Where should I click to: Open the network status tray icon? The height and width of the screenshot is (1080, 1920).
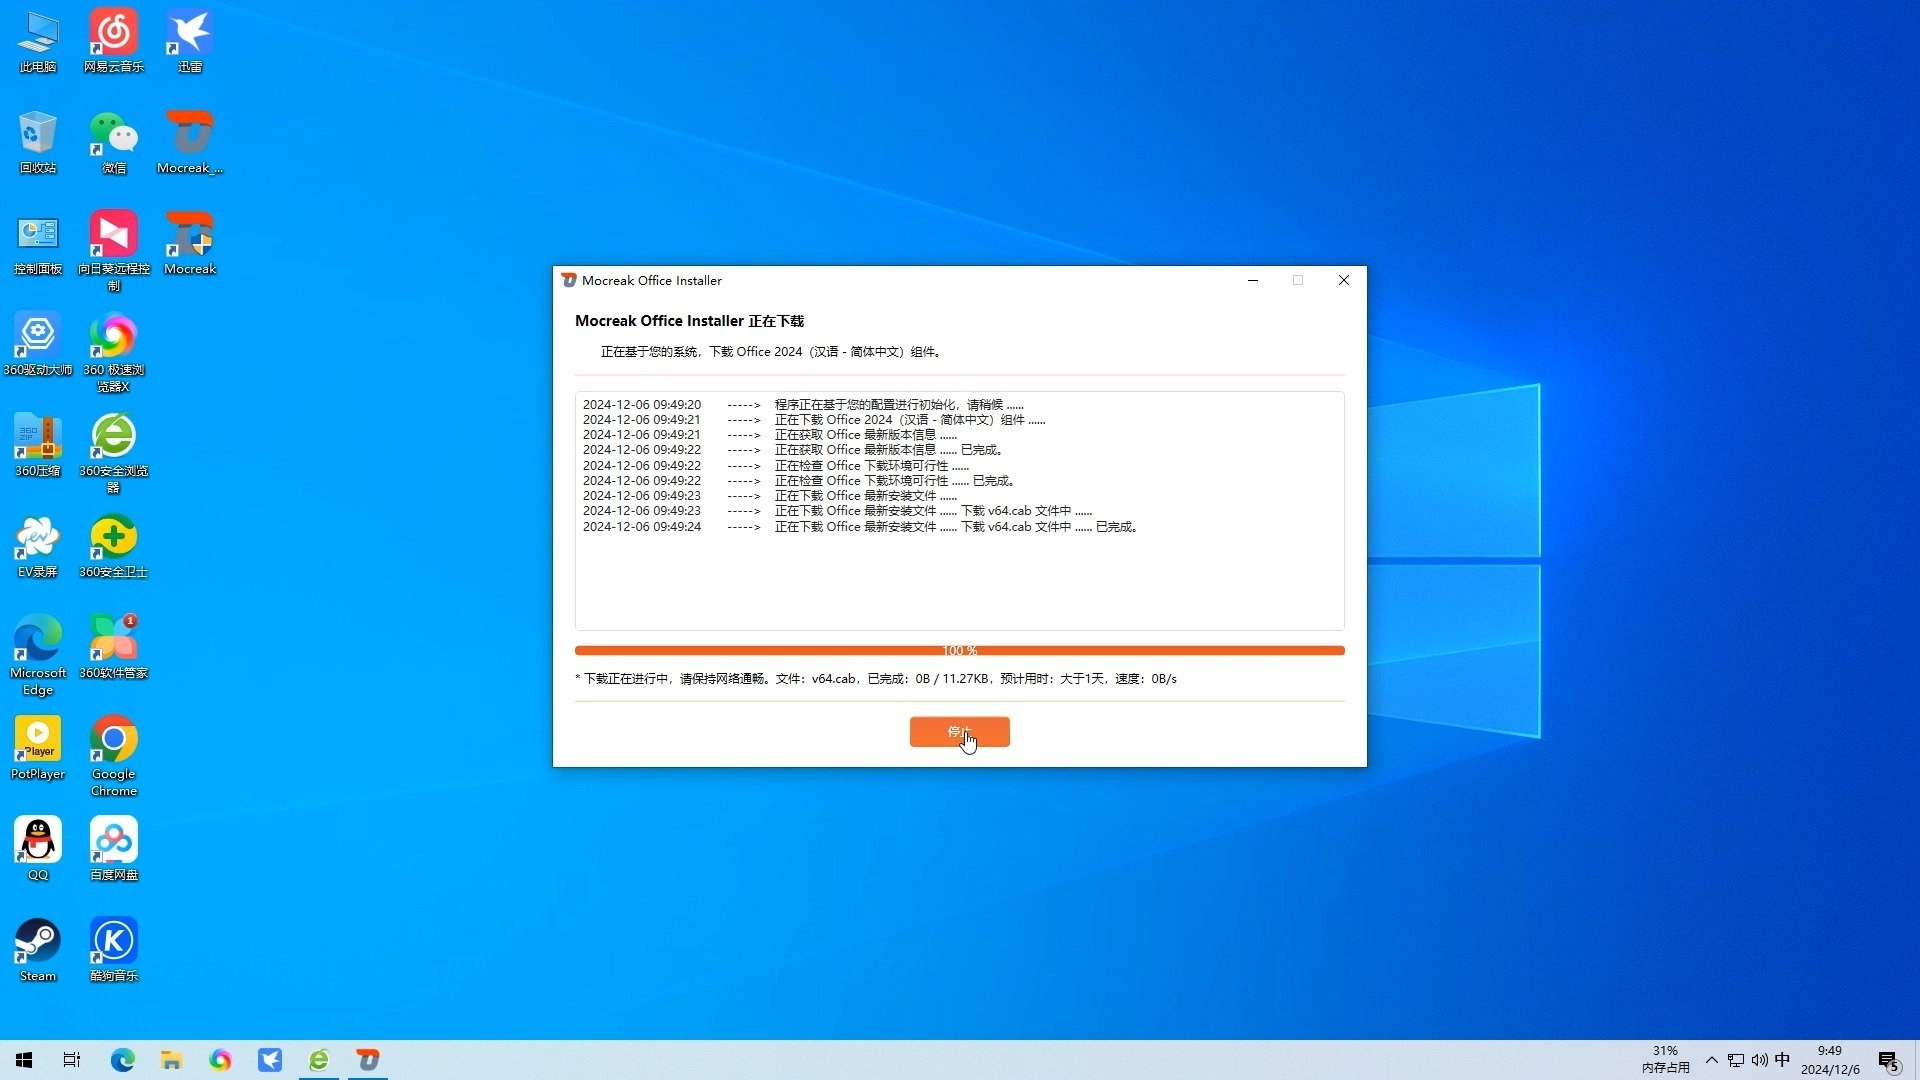pyautogui.click(x=1736, y=1060)
